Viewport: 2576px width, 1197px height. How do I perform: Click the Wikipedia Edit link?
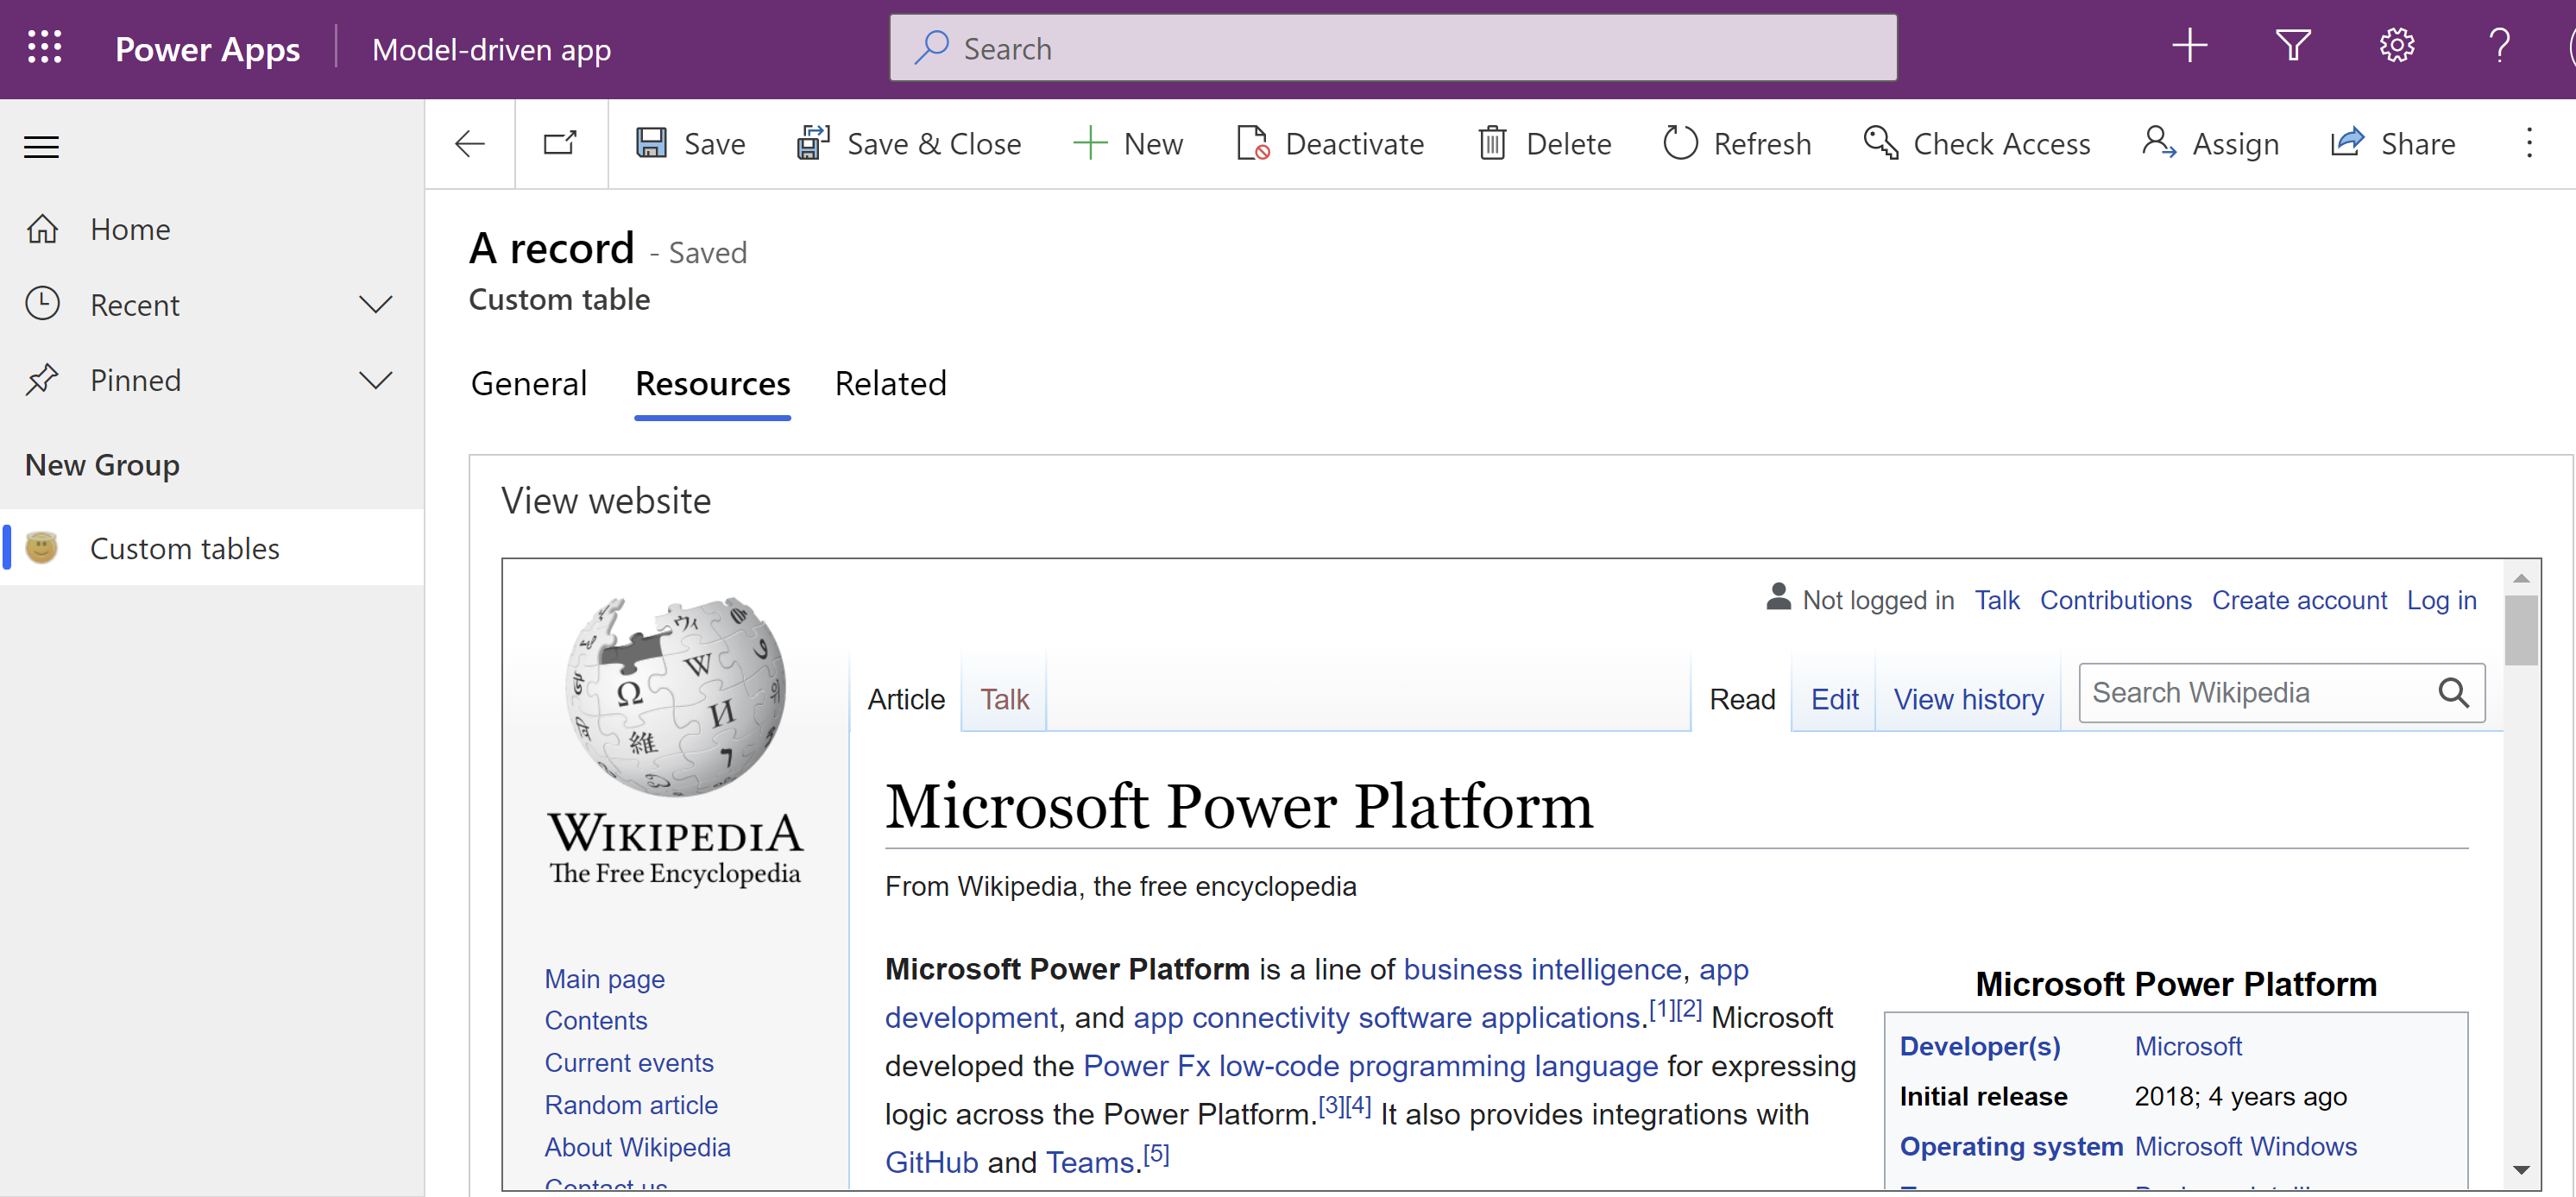coord(1834,698)
